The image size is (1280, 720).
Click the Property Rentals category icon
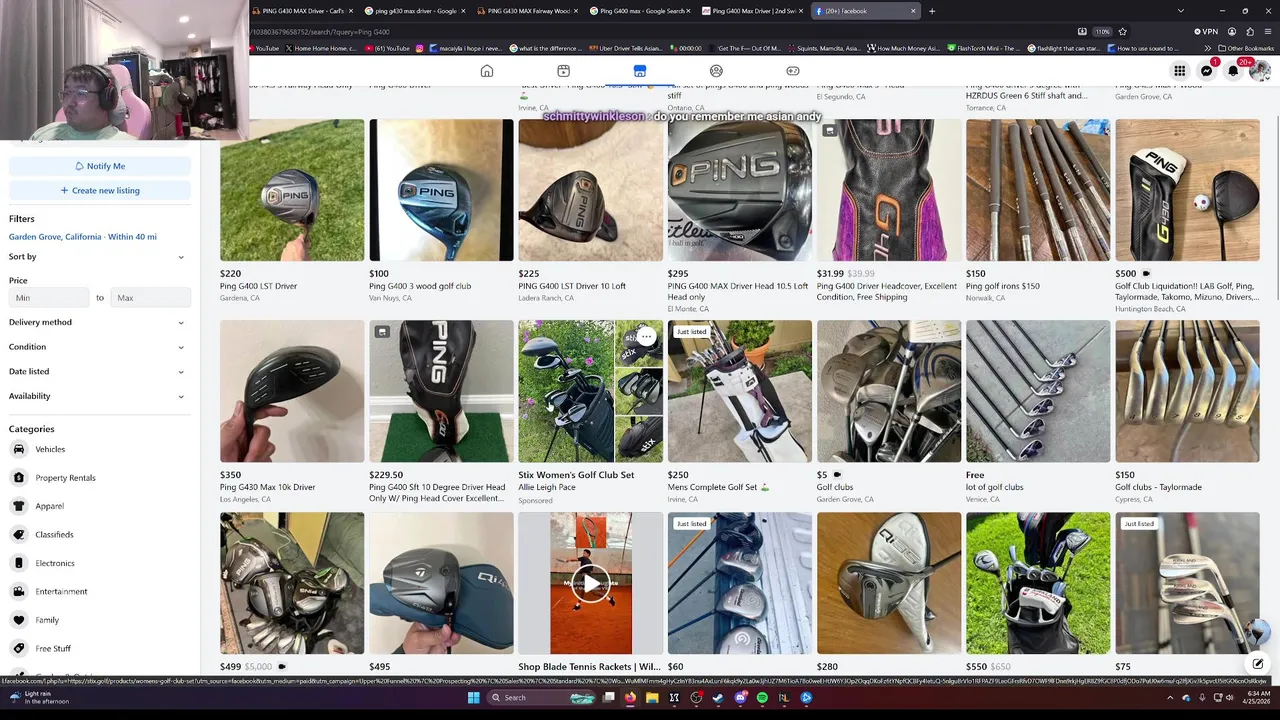click(x=19, y=477)
